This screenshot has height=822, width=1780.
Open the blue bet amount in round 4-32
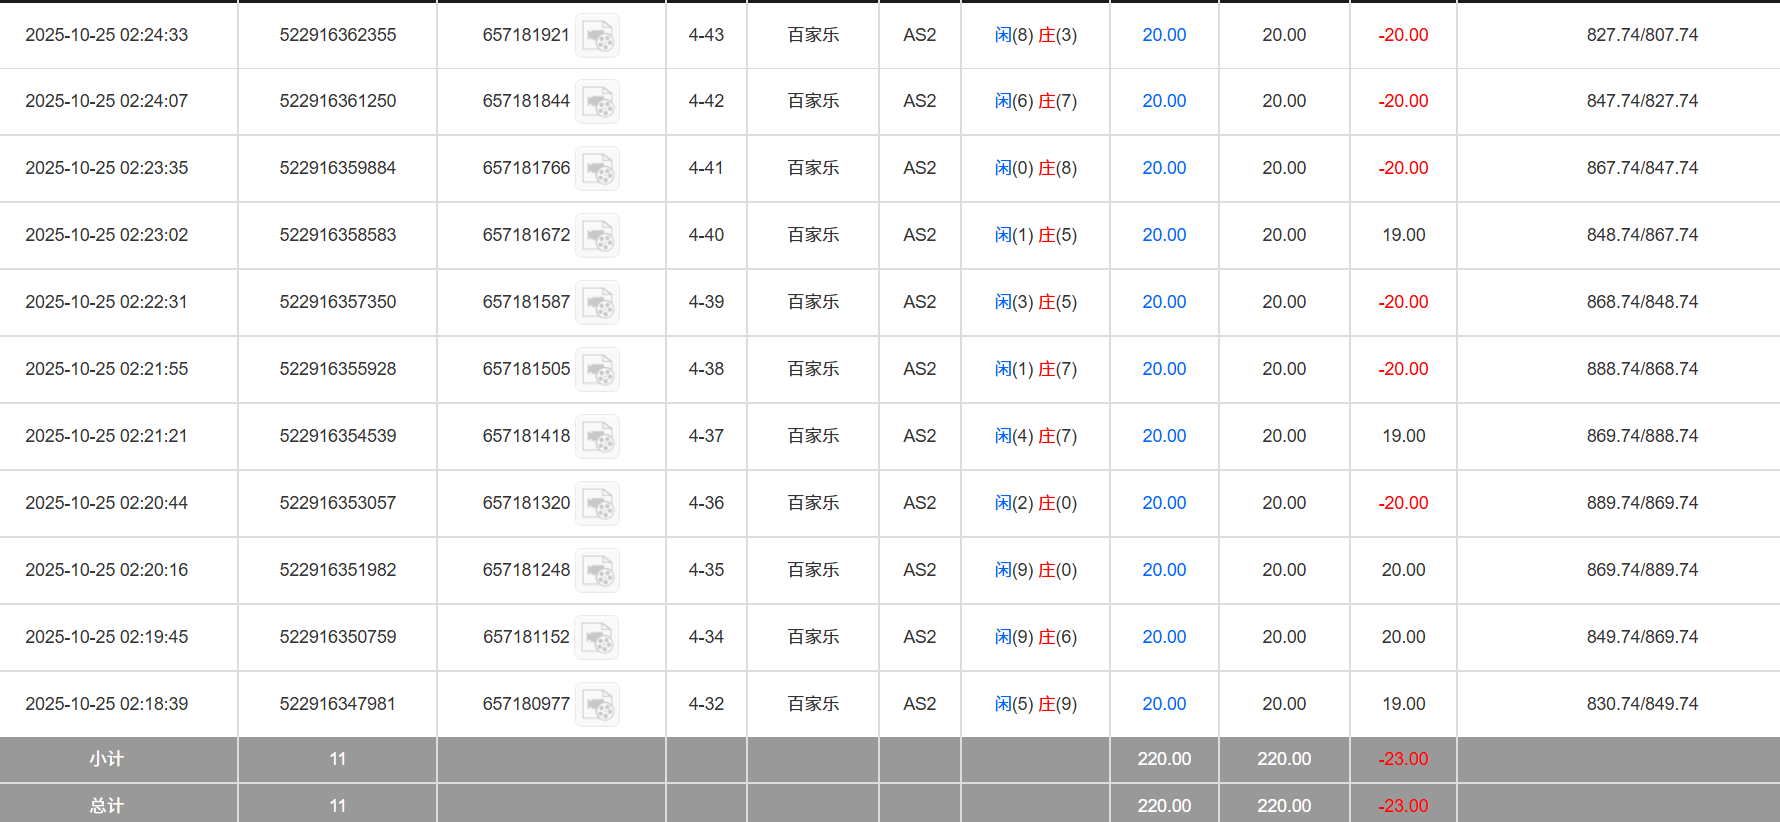coord(1163,704)
